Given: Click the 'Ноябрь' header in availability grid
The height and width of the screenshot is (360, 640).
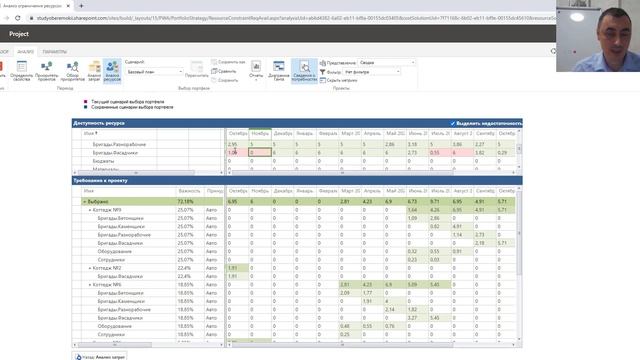Looking at the screenshot, I should [260, 133].
